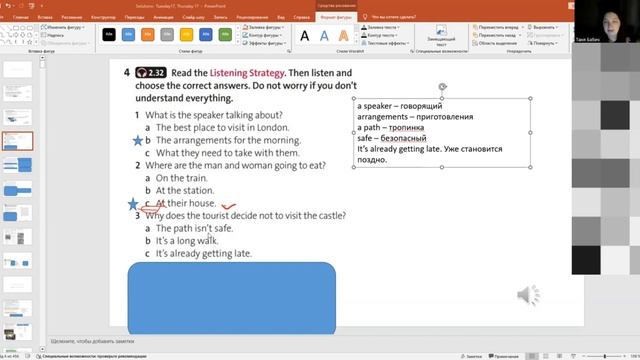Open Контур фигуры shape outline dropdown
Image resolution: width=640 pixels, height=360 pixels.
tap(263, 35)
